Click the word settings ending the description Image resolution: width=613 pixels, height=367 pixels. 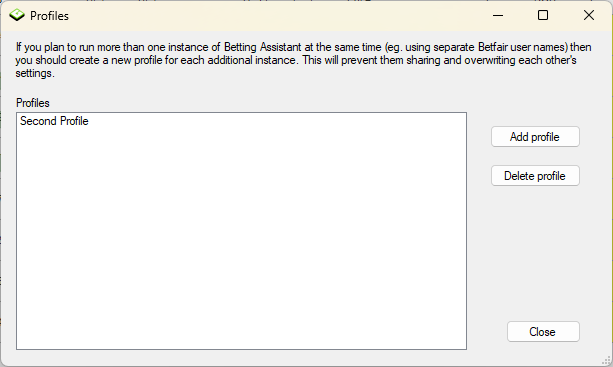tap(34, 73)
